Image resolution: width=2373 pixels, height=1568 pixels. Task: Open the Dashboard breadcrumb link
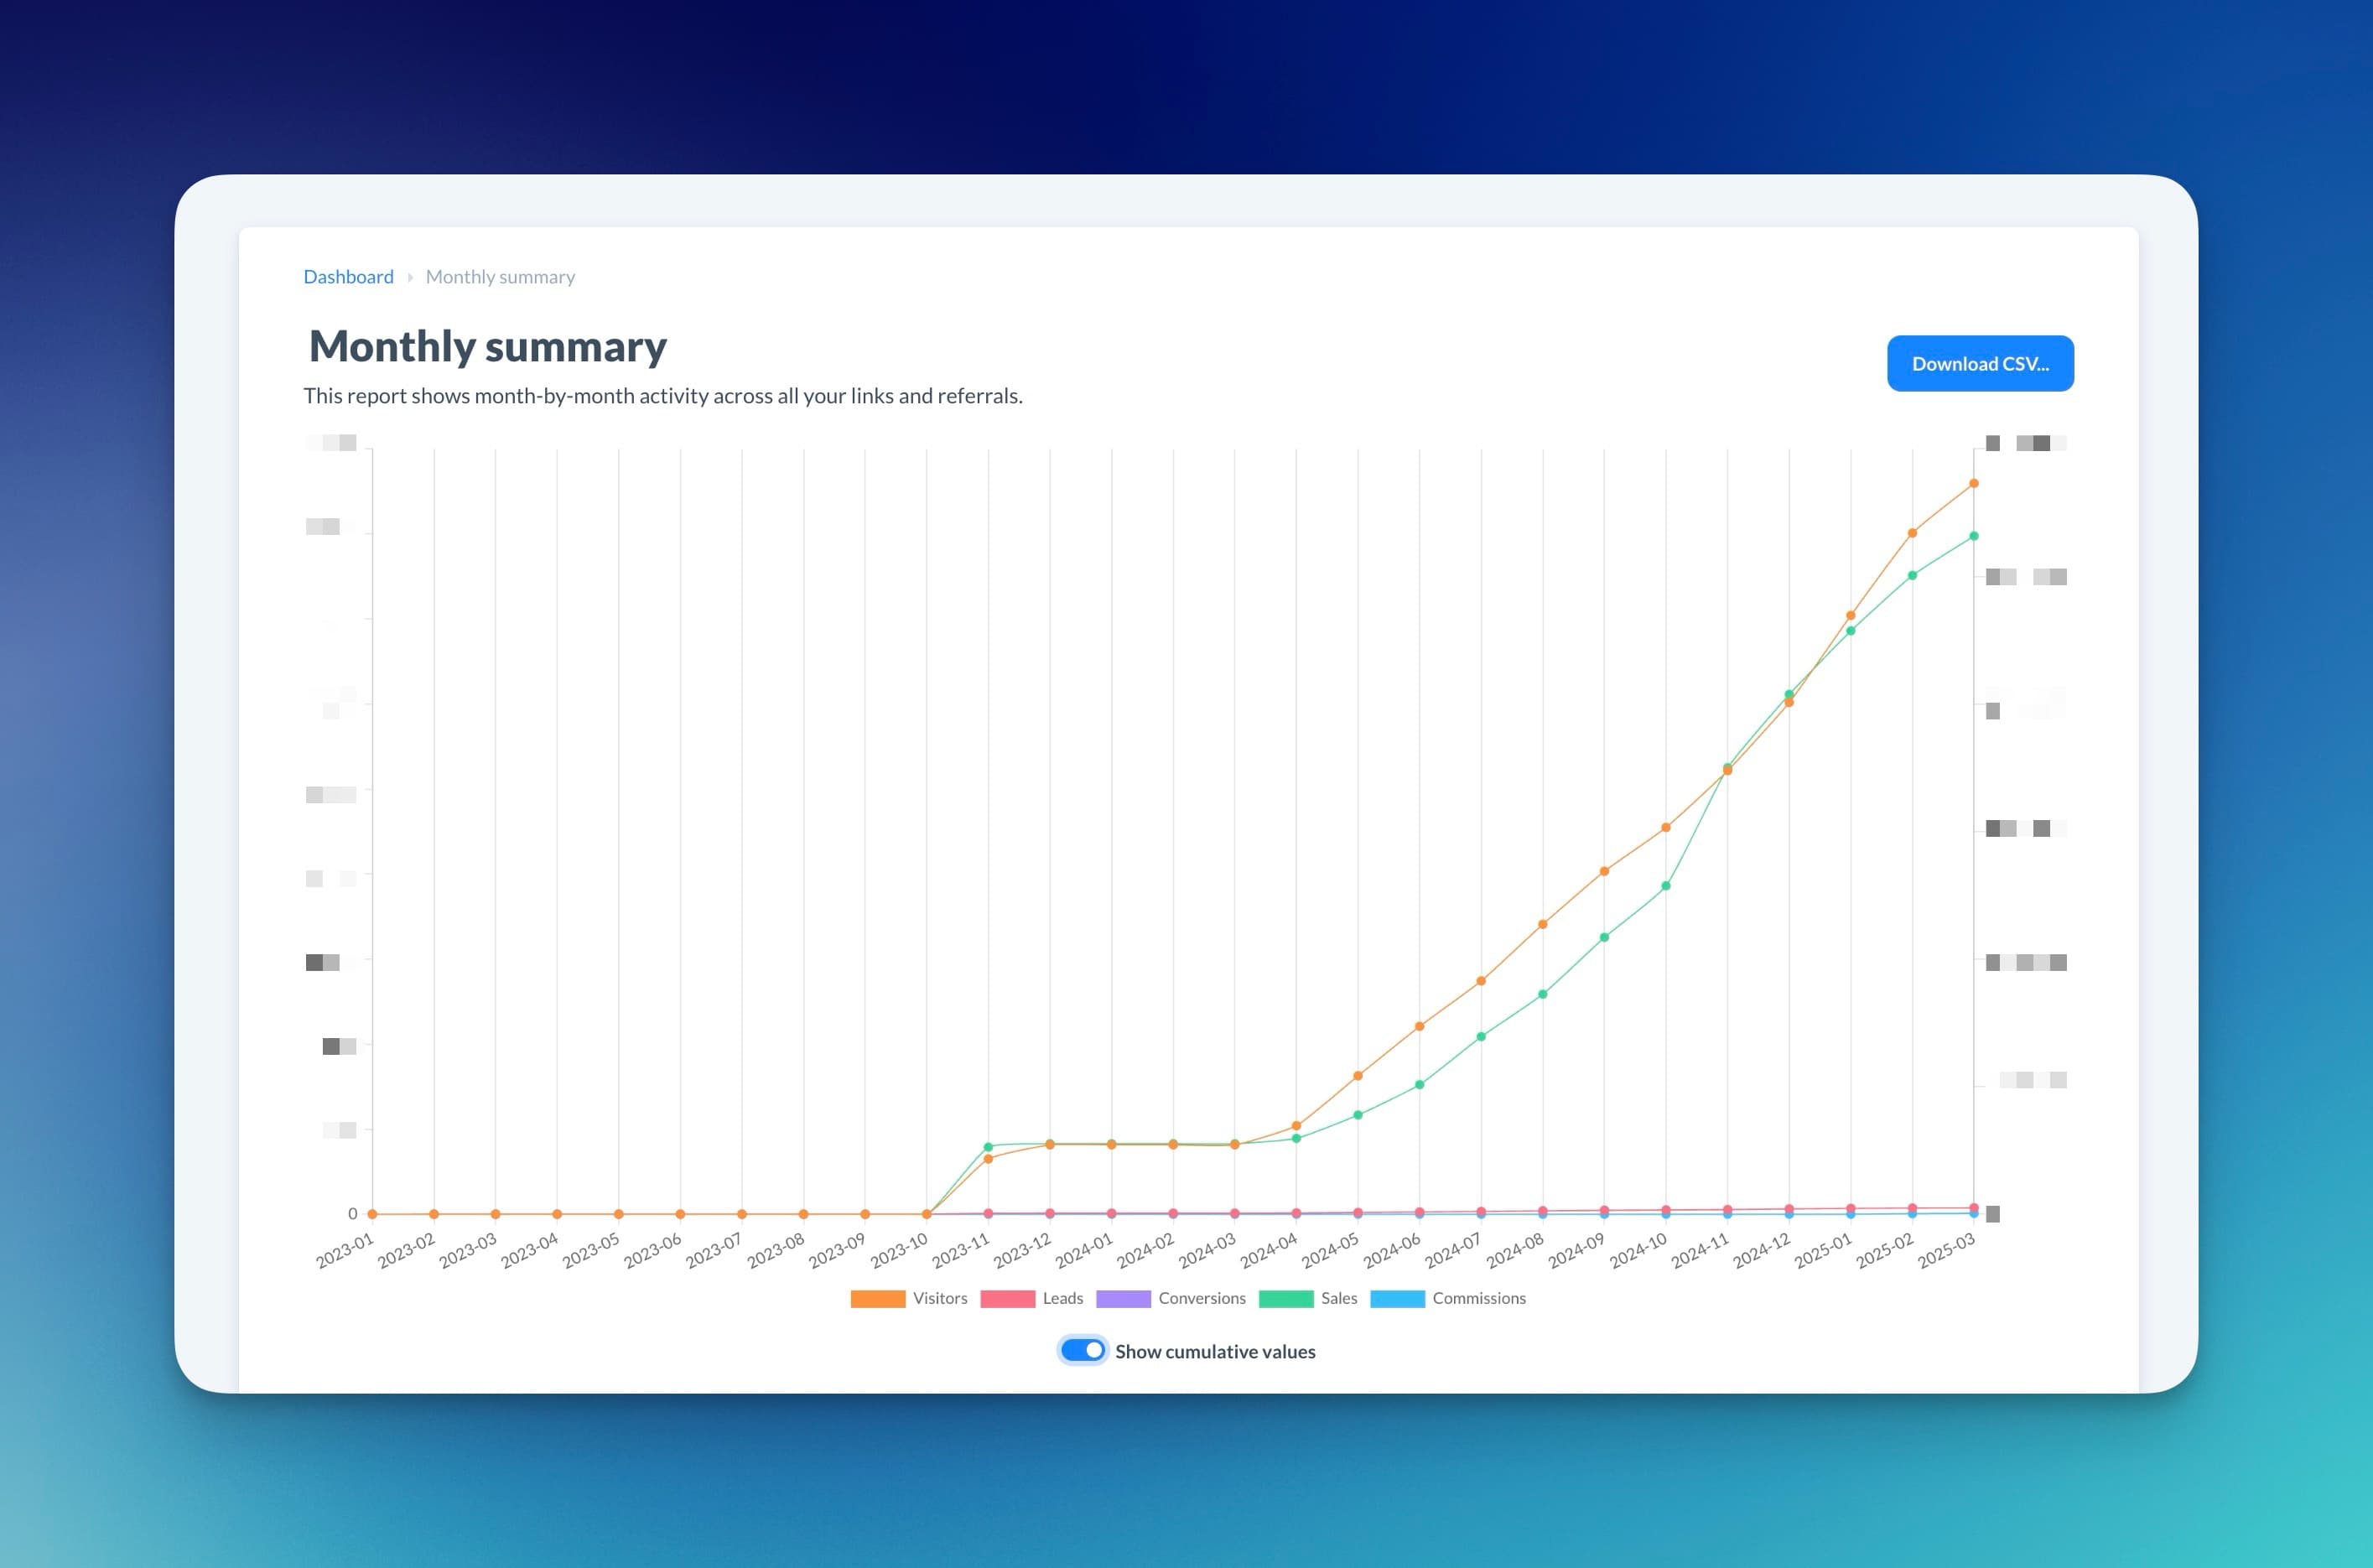(348, 277)
